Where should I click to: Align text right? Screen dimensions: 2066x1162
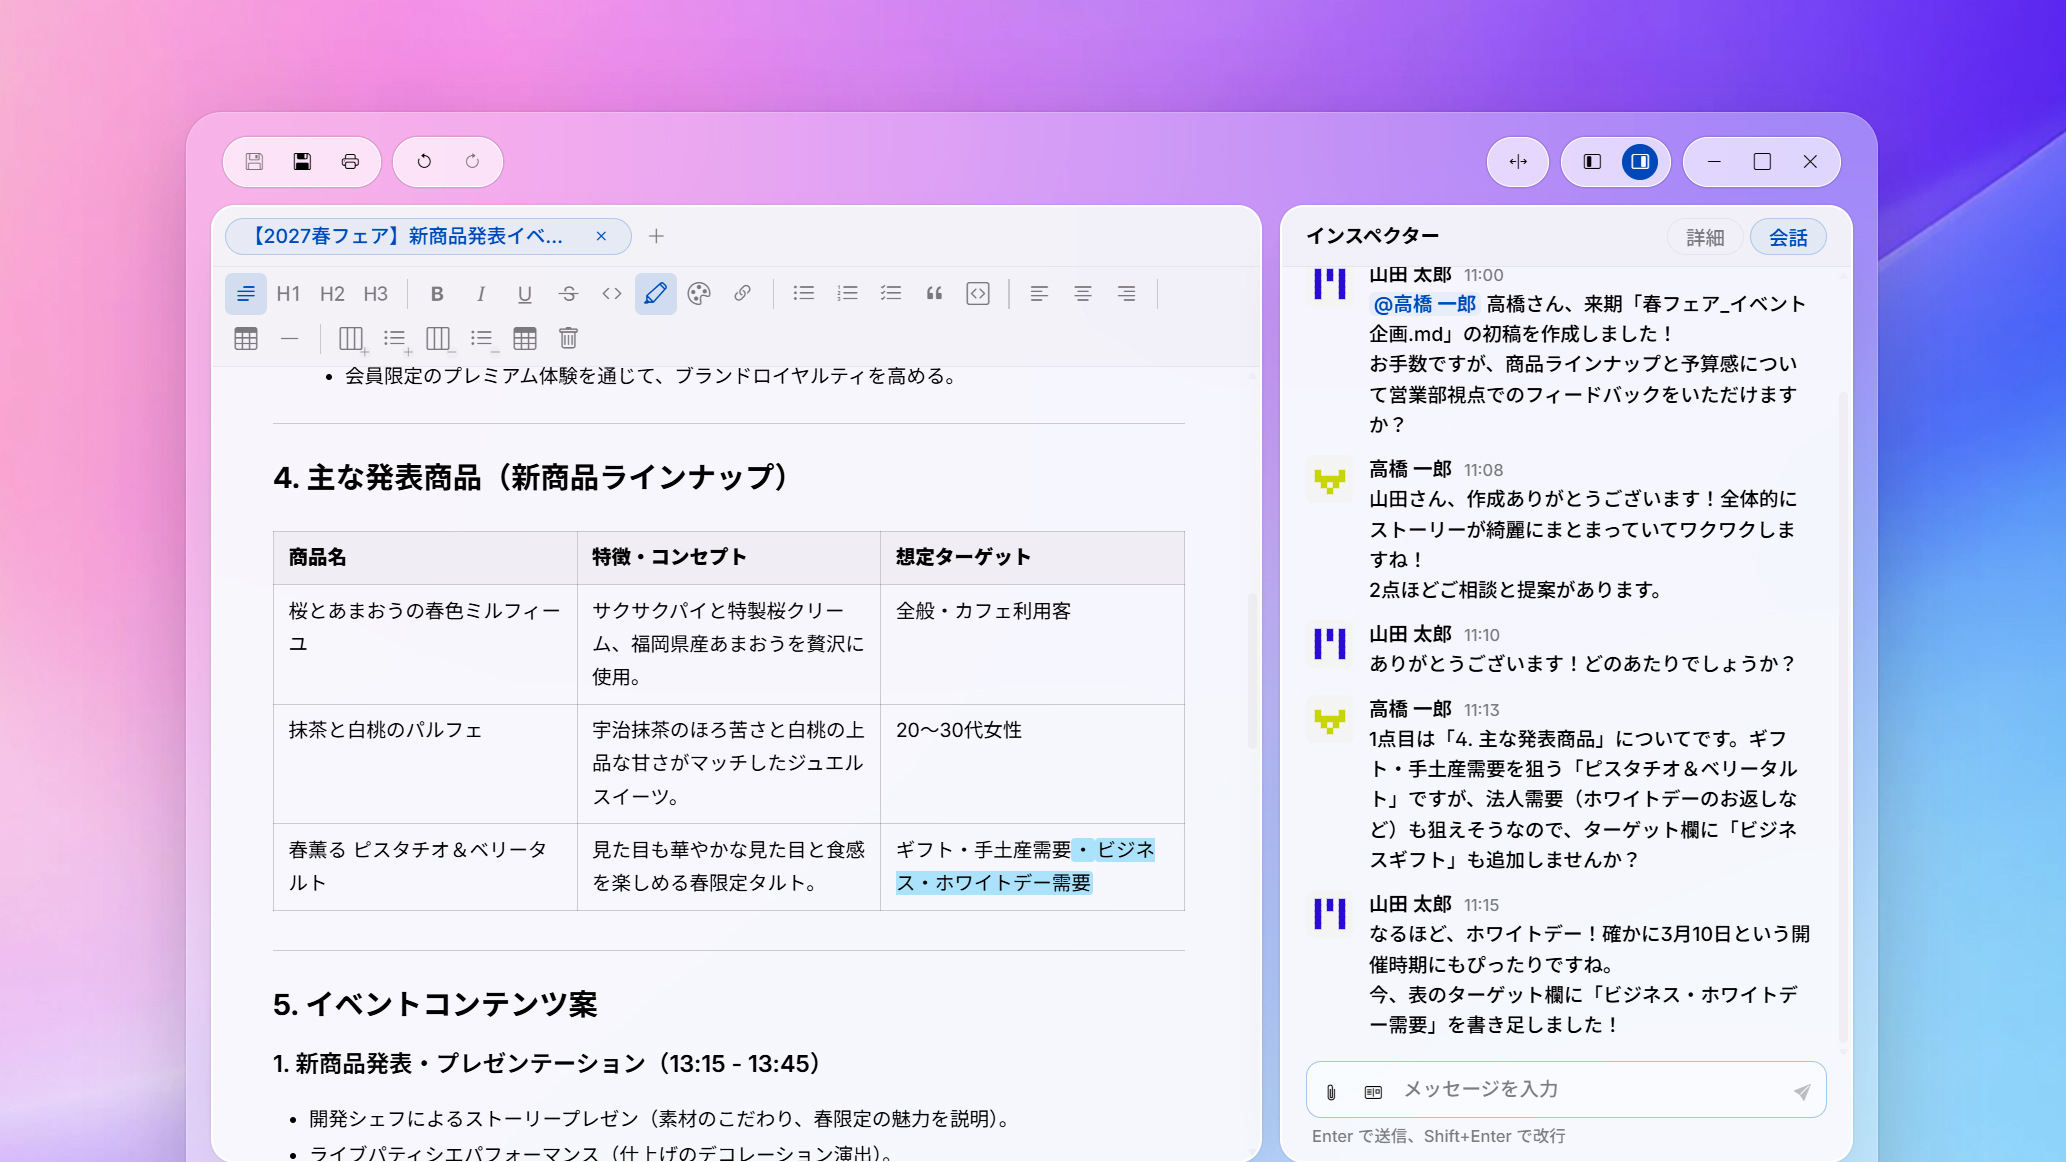pyautogui.click(x=1126, y=294)
